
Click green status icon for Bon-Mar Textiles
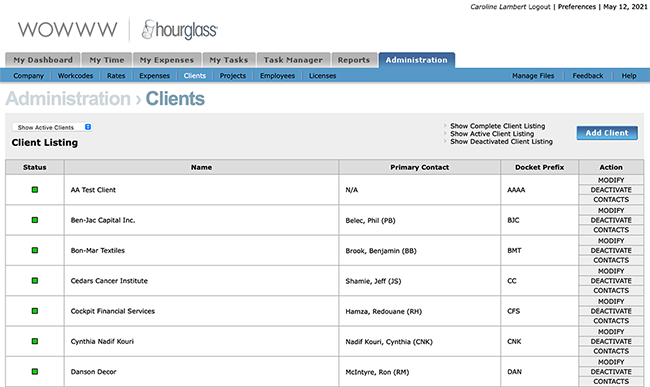tap(35, 250)
